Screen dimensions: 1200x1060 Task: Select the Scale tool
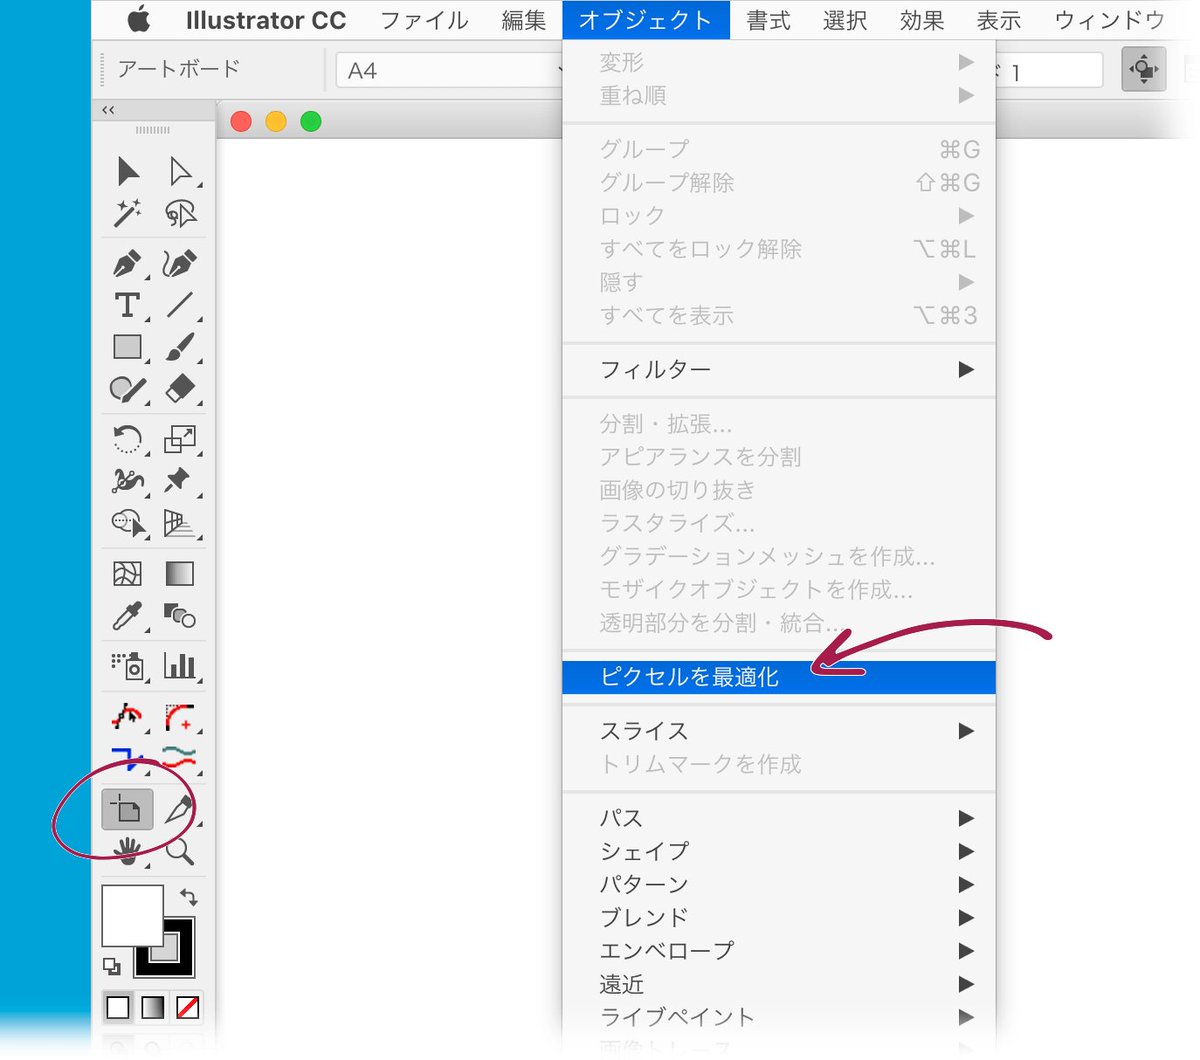point(180,439)
